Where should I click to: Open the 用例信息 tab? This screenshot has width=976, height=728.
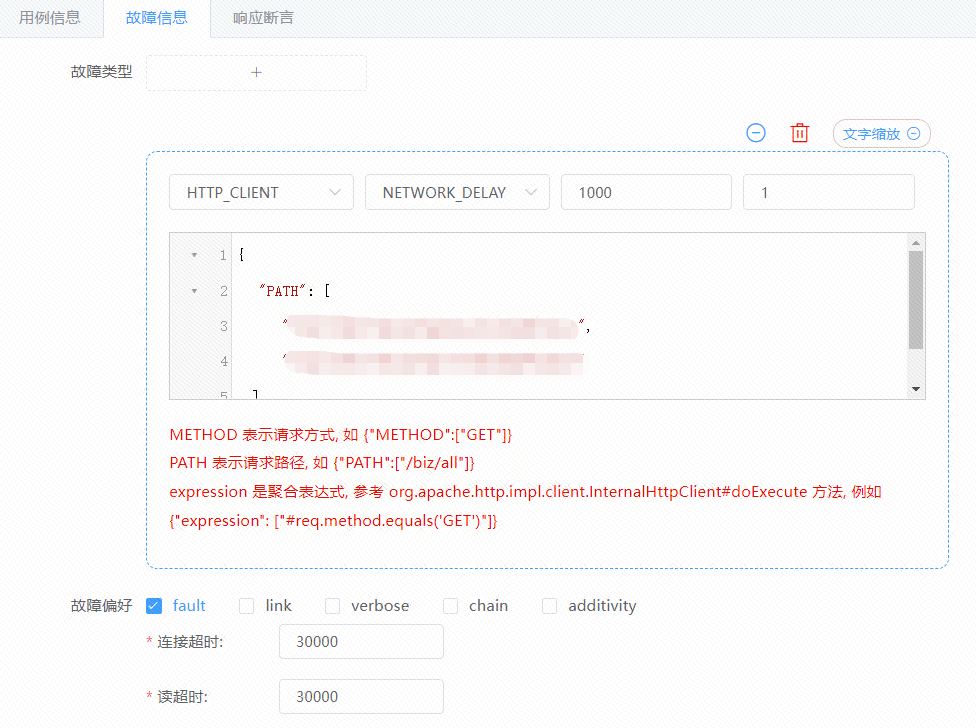point(50,17)
